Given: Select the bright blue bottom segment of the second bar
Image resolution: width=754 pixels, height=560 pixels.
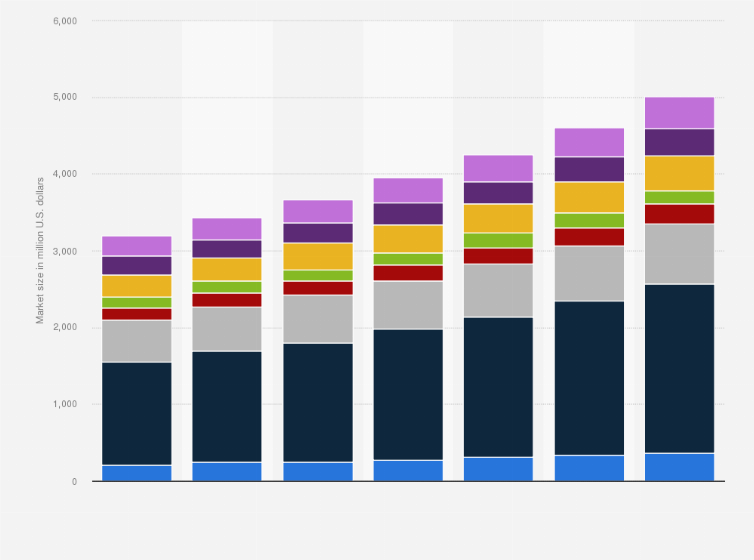Looking at the screenshot, I should pos(227,471).
